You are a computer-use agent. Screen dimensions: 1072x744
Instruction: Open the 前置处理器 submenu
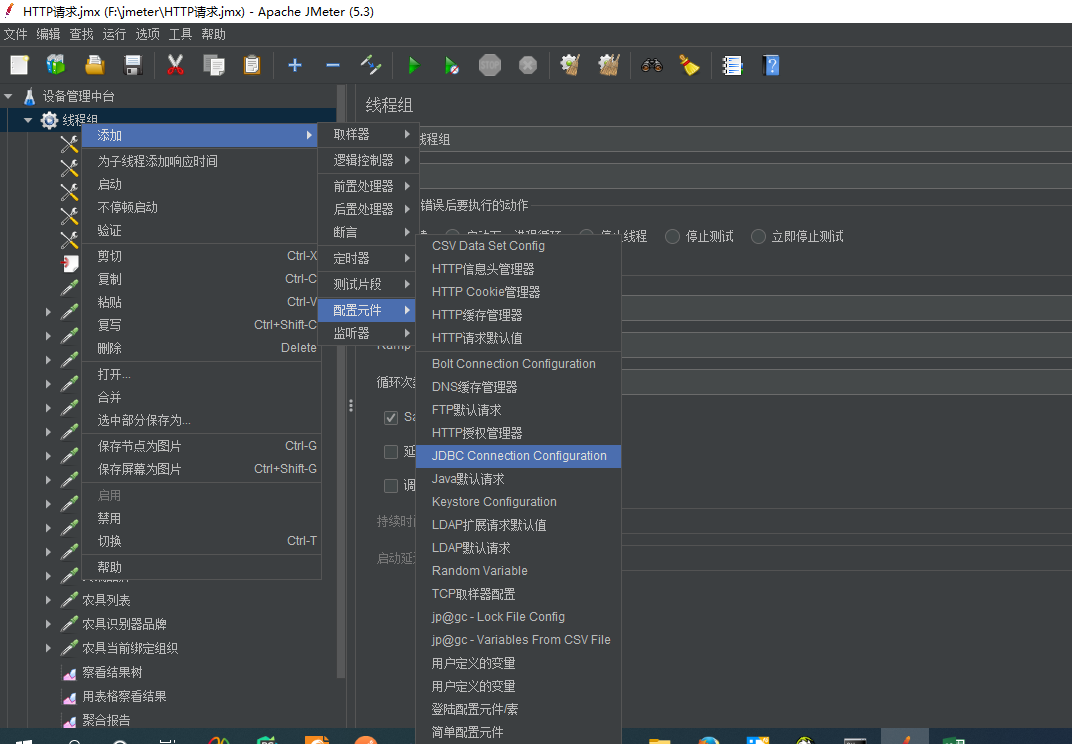[x=367, y=186]
